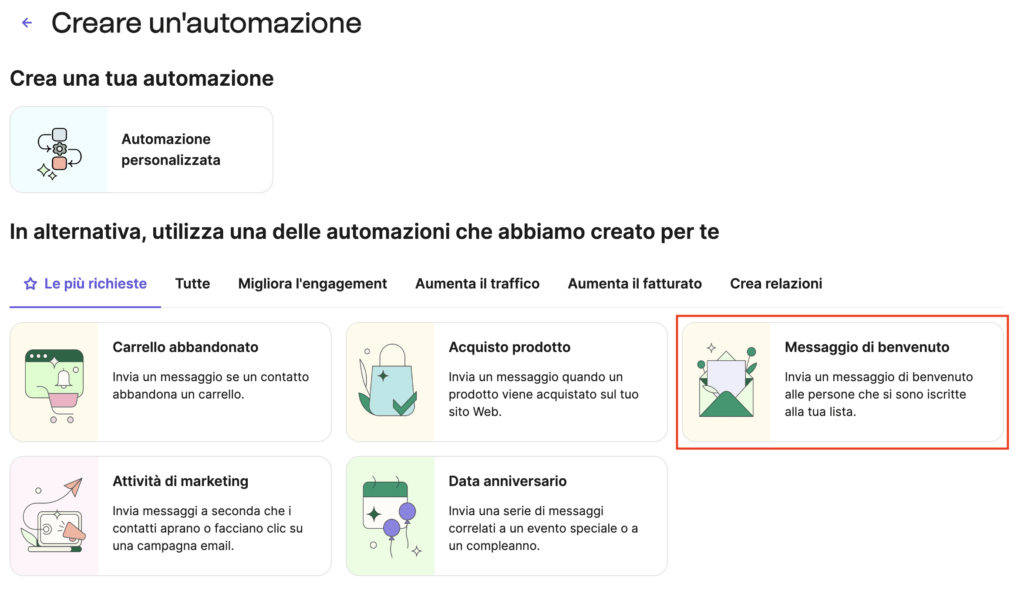Viewport: 1024px width, 590px height.
Task: Click the In alternativa, utilizza una delle automazioni heading
Action: pyautogui.click(x=364, y=231)
